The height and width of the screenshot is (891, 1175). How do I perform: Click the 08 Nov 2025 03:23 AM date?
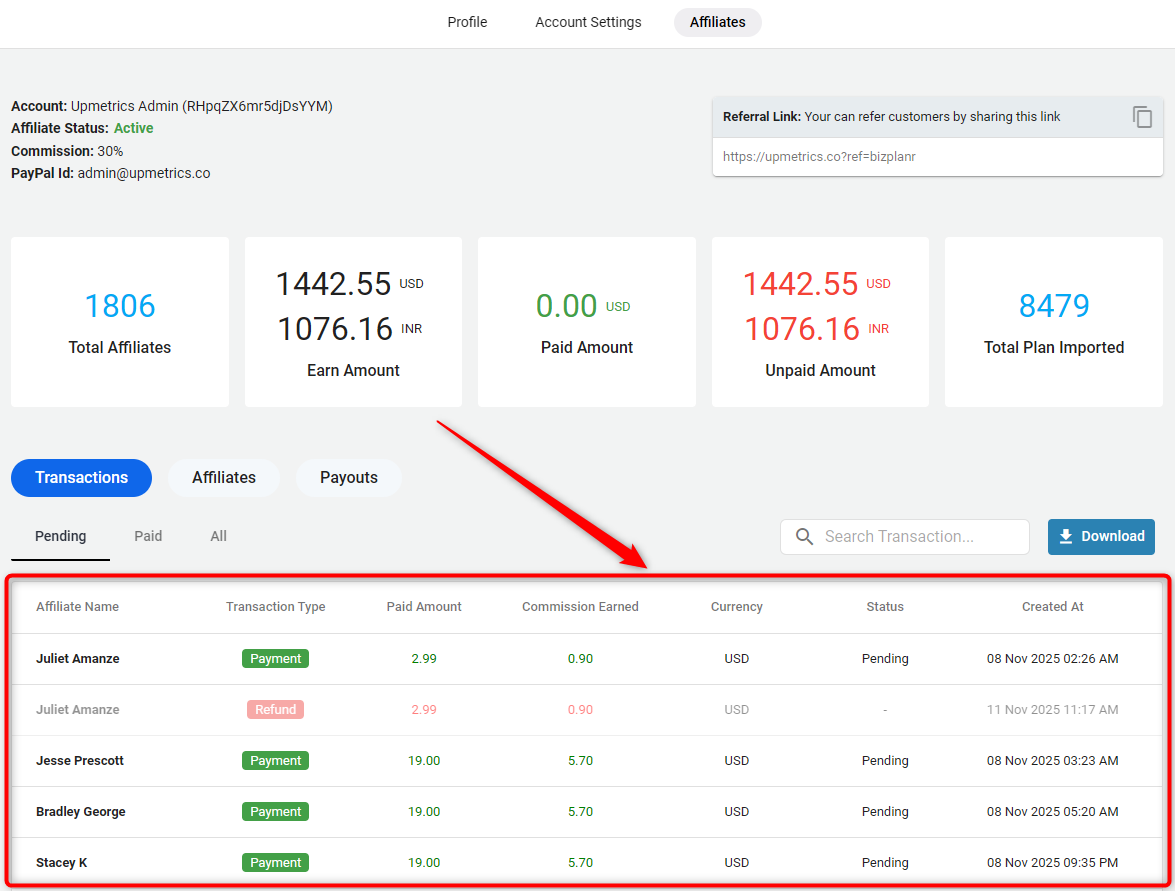(x=1052, y=761)
